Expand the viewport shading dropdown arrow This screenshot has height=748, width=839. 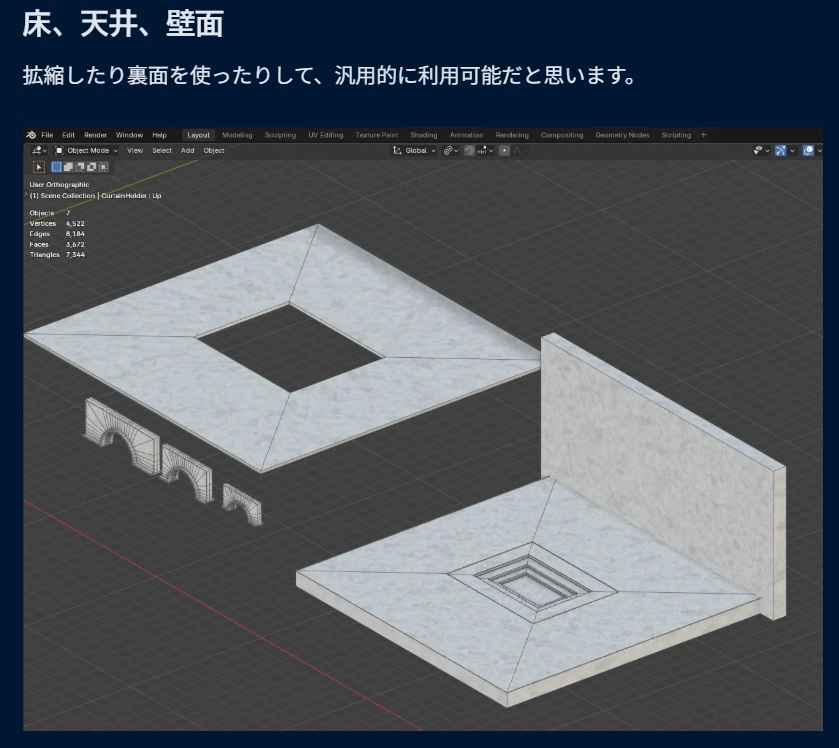click(821, 151)
